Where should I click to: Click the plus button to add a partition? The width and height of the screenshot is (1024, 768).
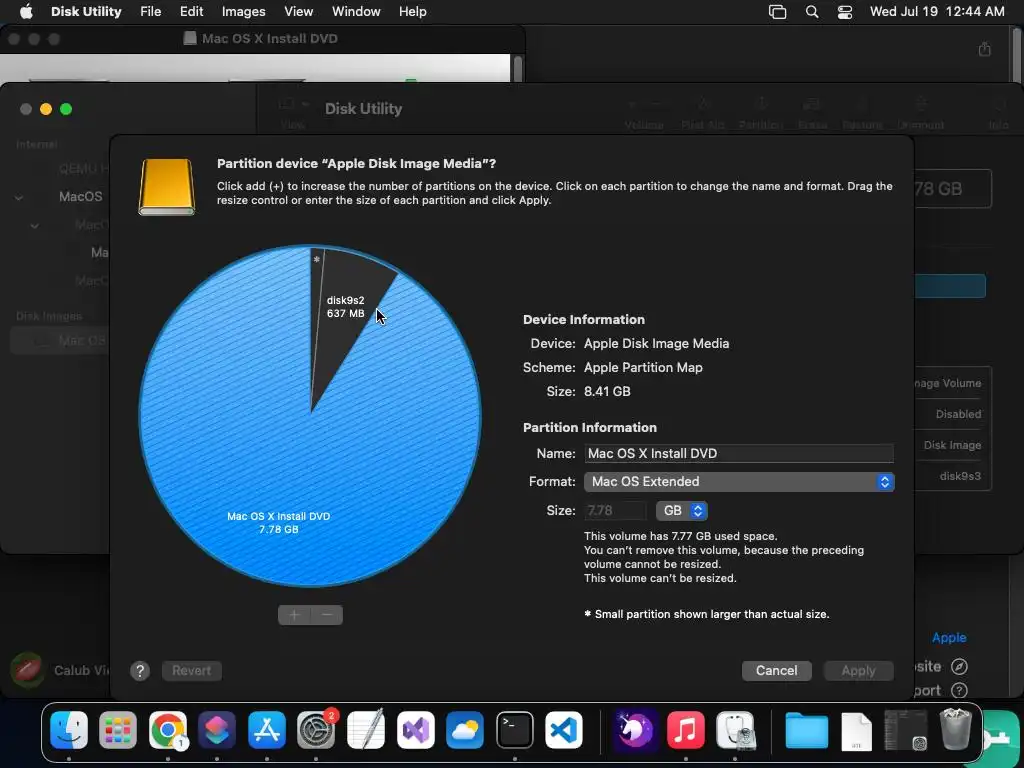click(x=295, y=615)
